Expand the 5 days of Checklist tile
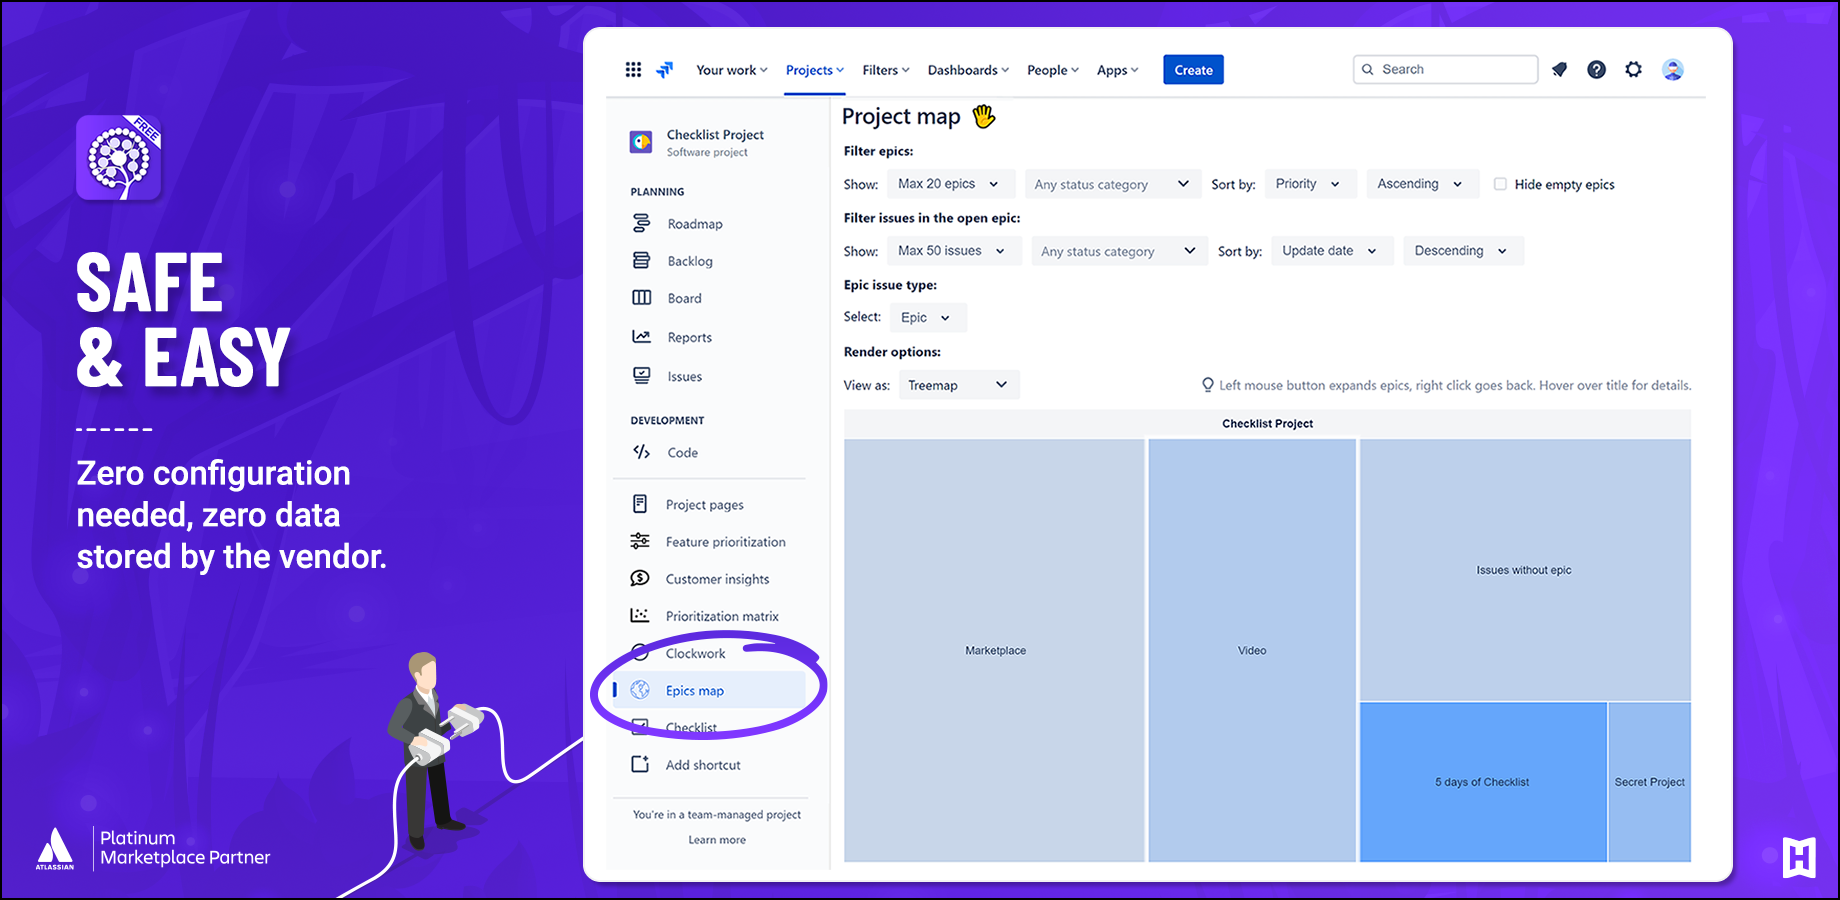The width and height of the screenshot is (1840, 900). tap(1483, 782)
